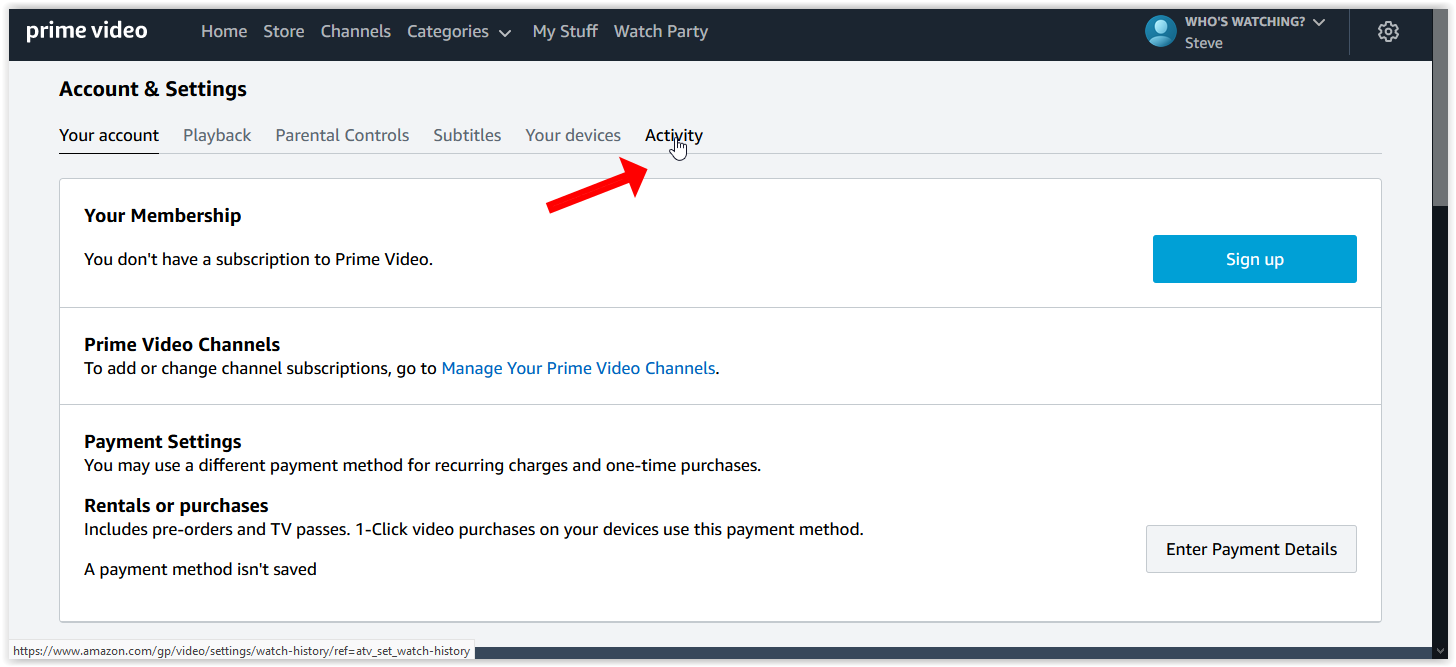The image size is (1456, 667).
Task: Open the Categories dropdown menu
Action: pos(459,32)
